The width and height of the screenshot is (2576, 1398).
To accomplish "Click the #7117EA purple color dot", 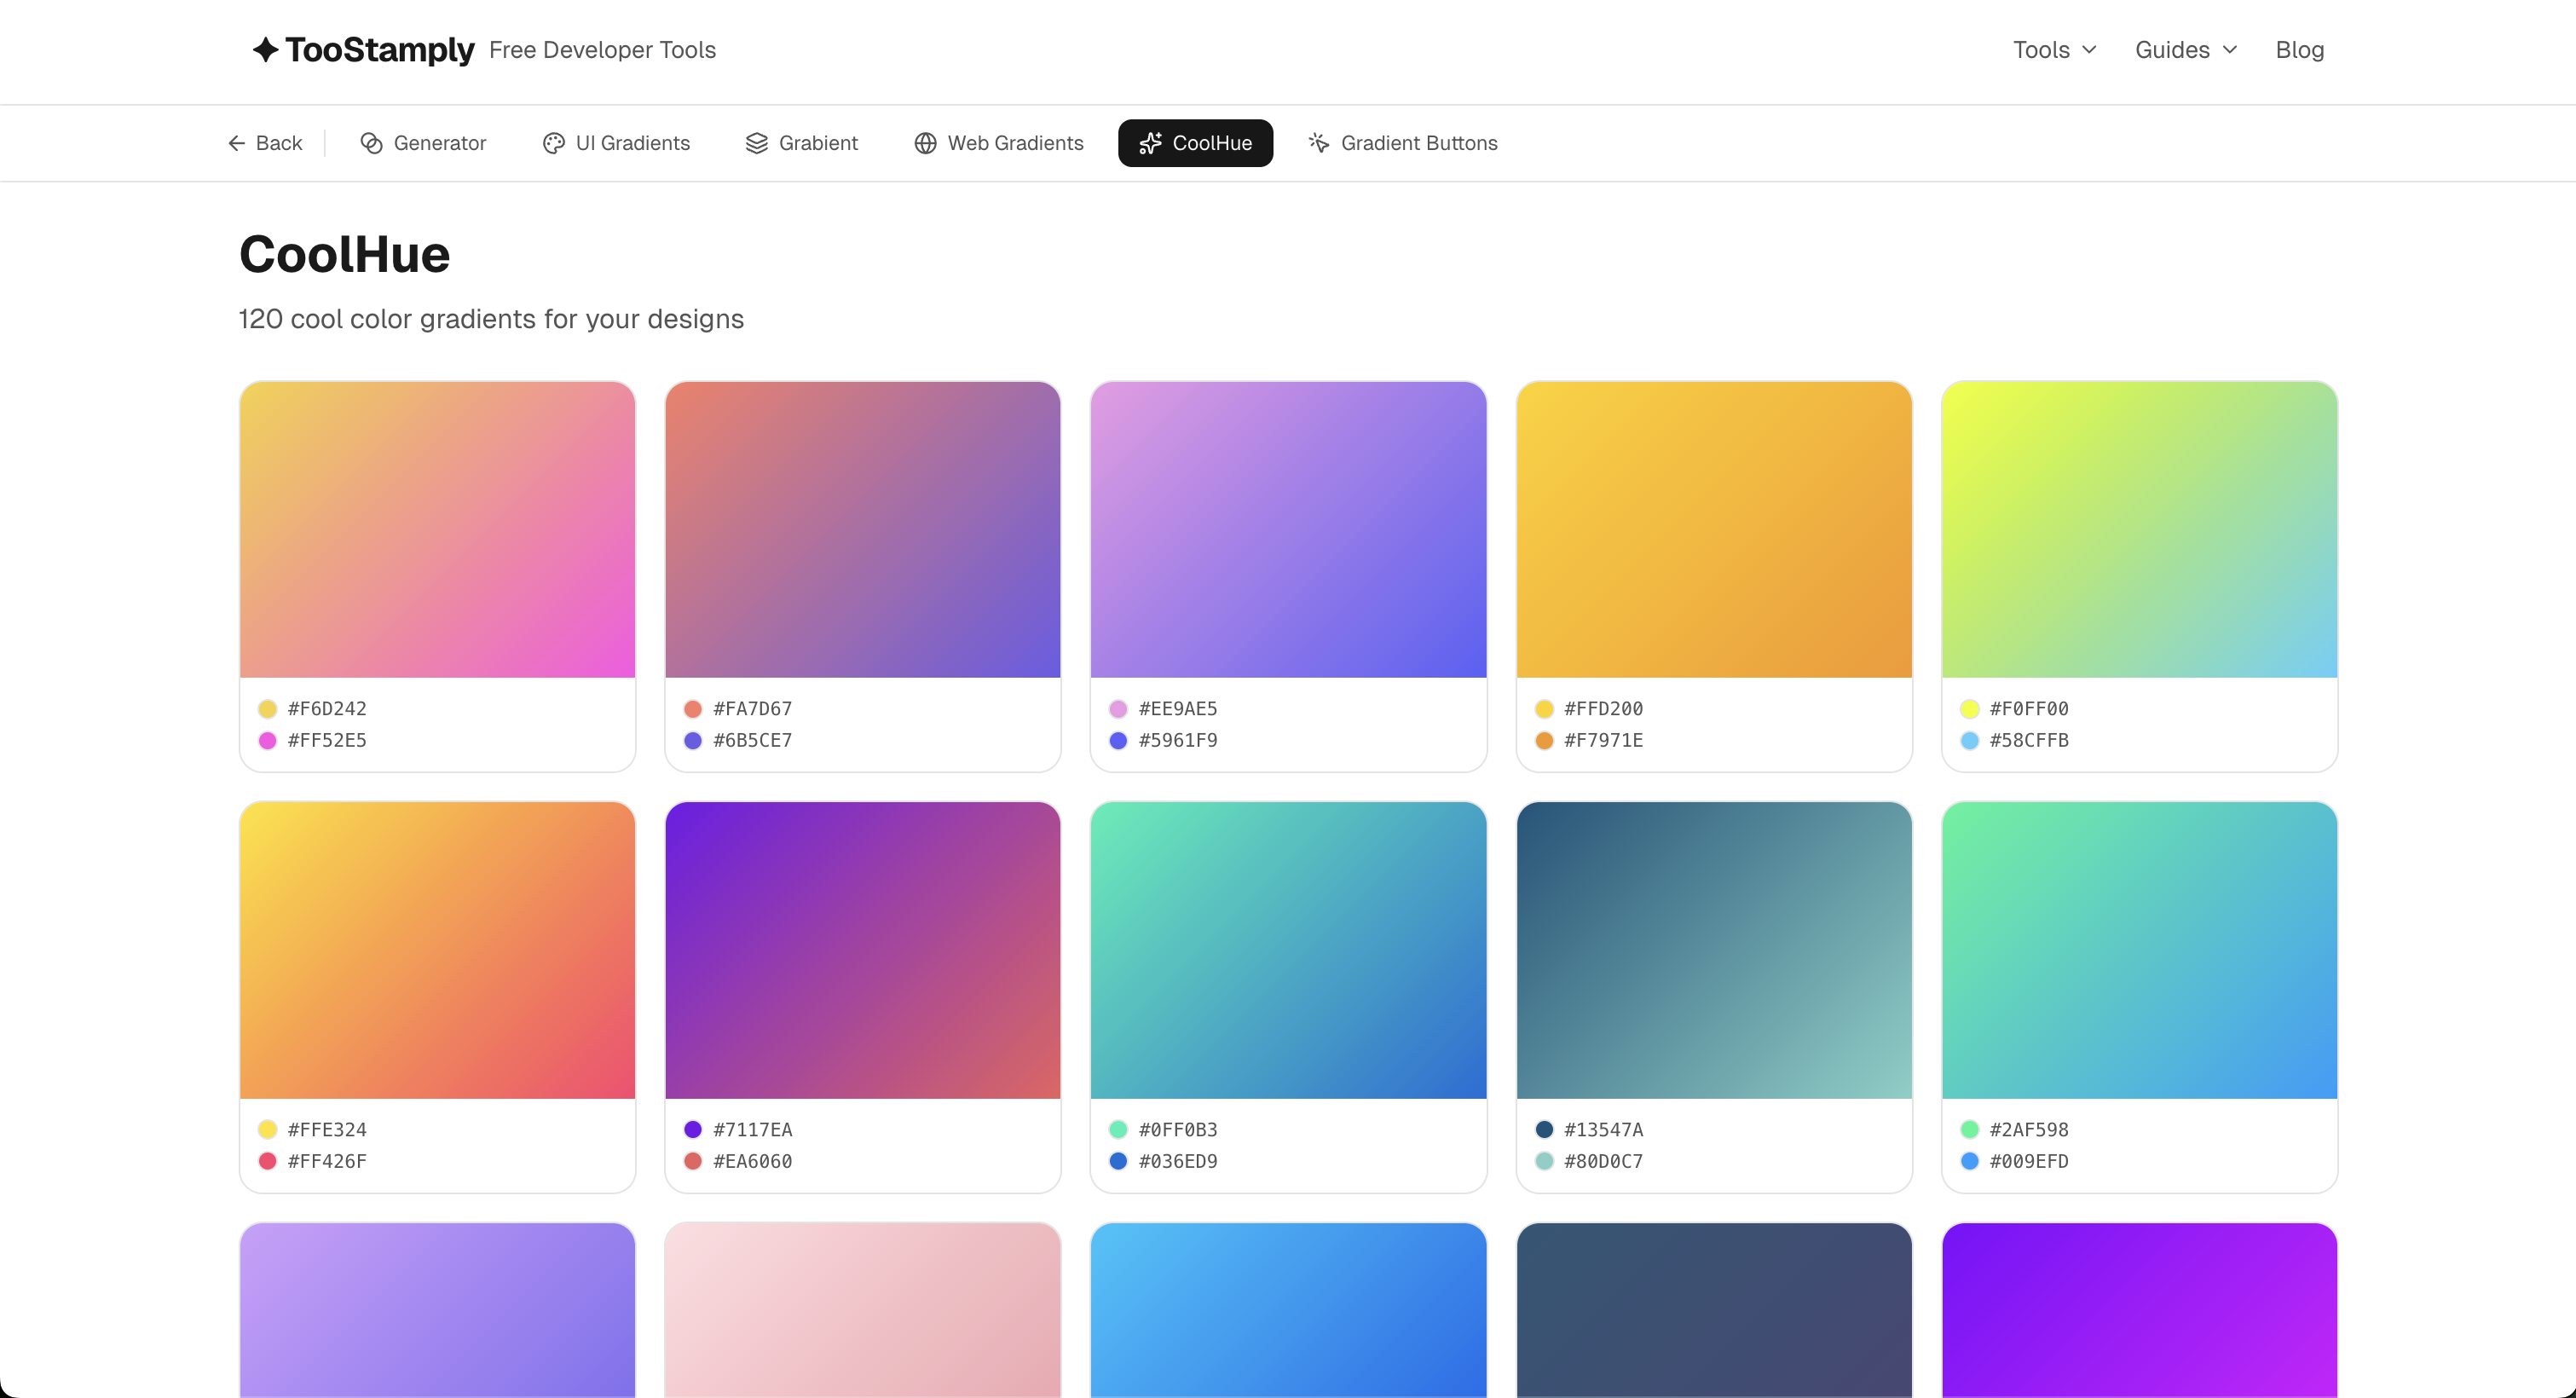I will click(693, 1130).
